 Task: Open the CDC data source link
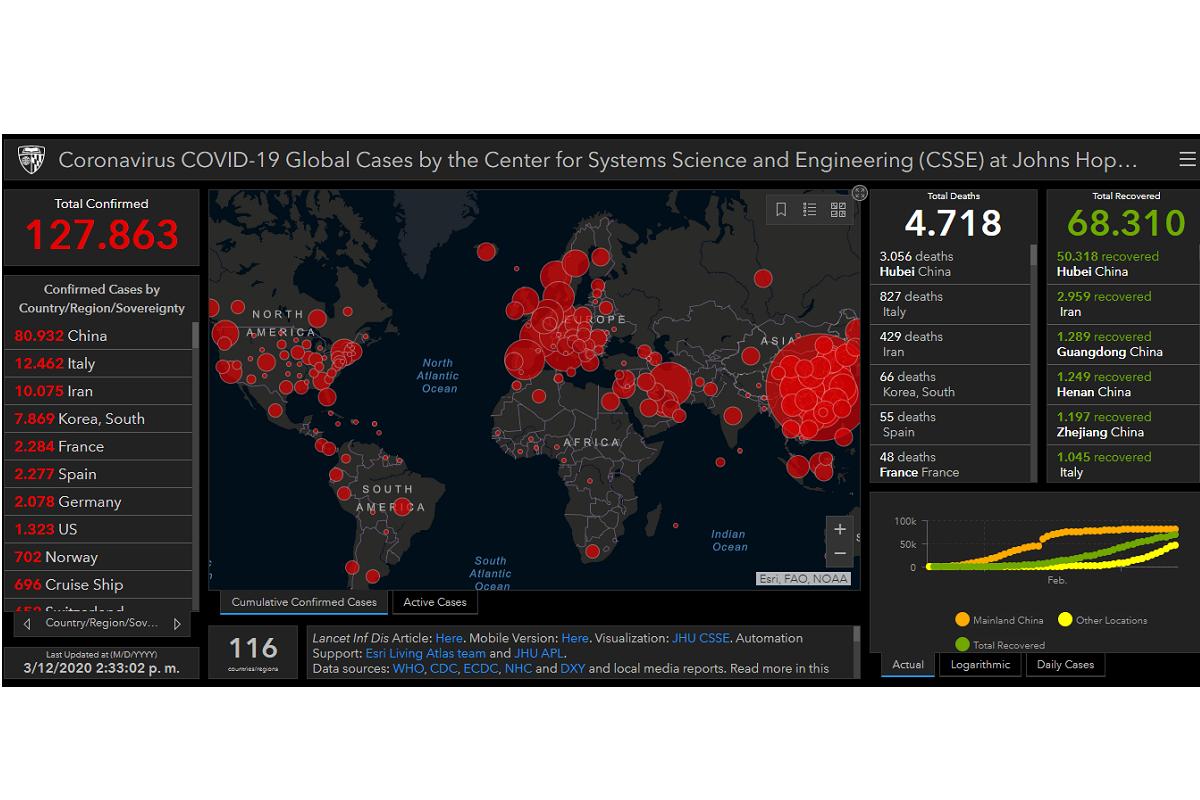coord(444,668)
